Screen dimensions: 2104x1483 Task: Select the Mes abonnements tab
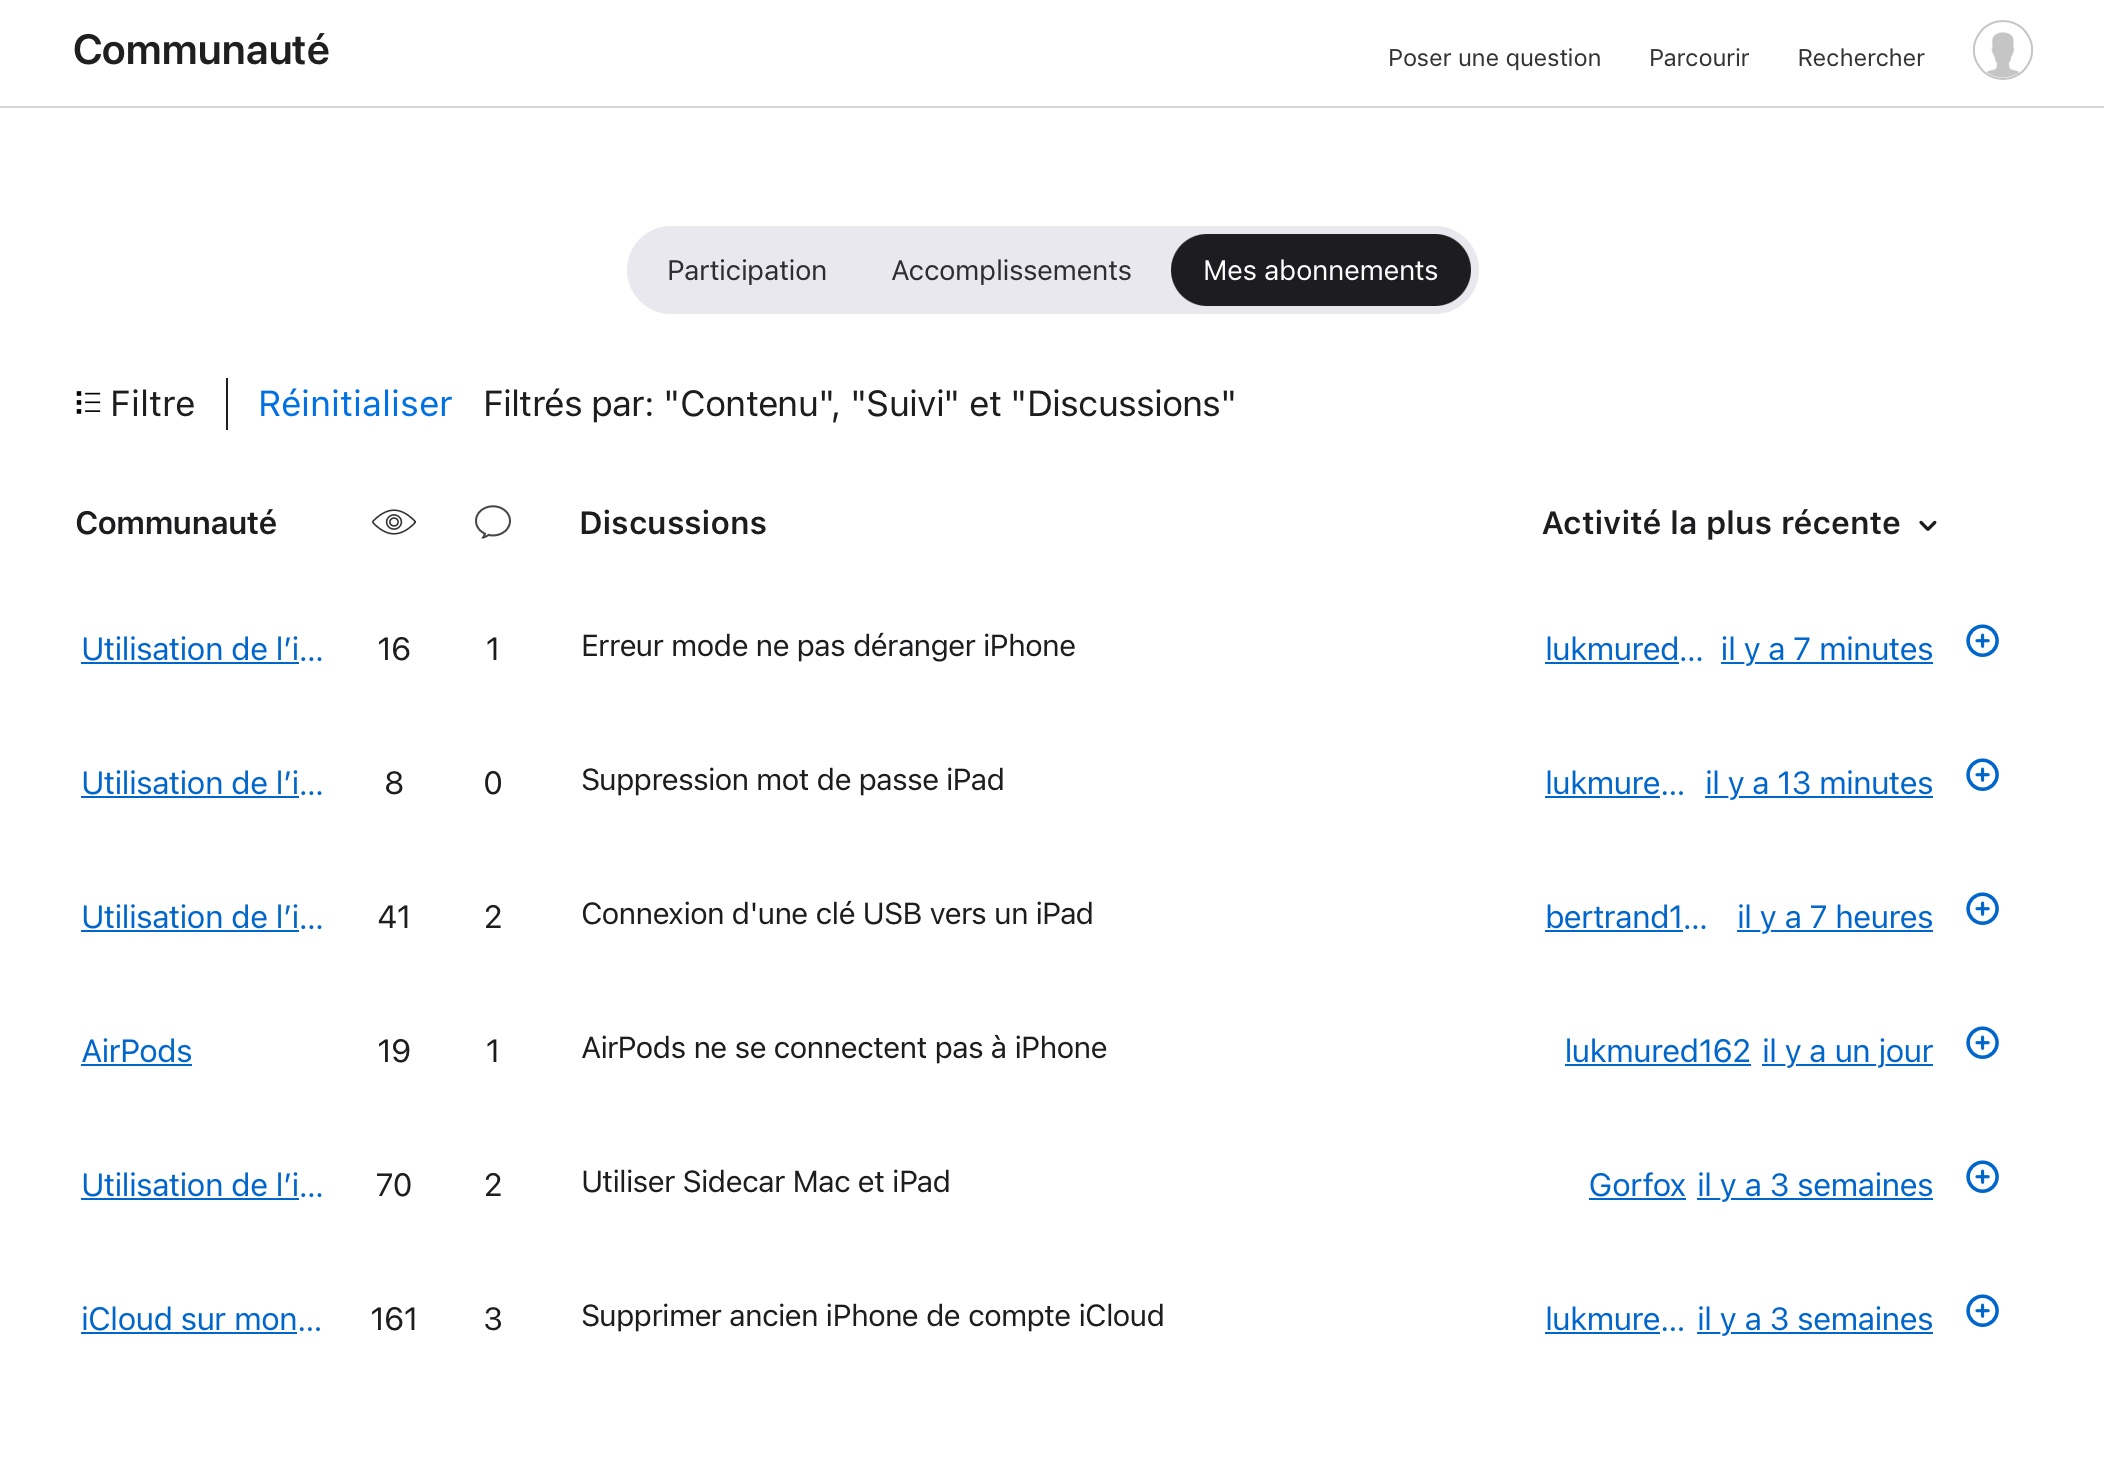click(1320, 270)
